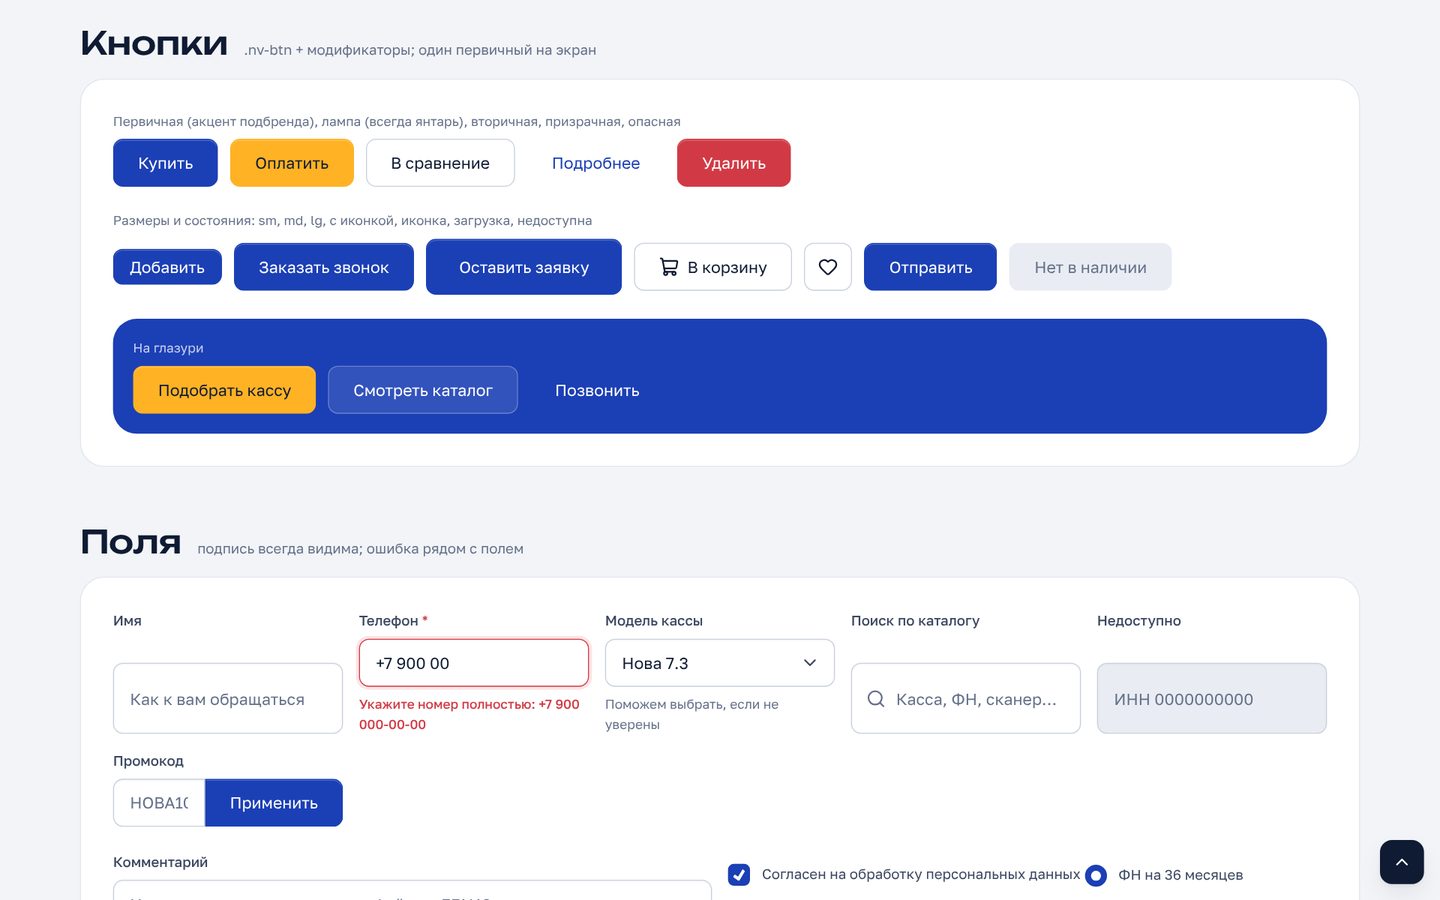Open the Подробнее link
This screenshot has width=1440, height=900.
596,163
